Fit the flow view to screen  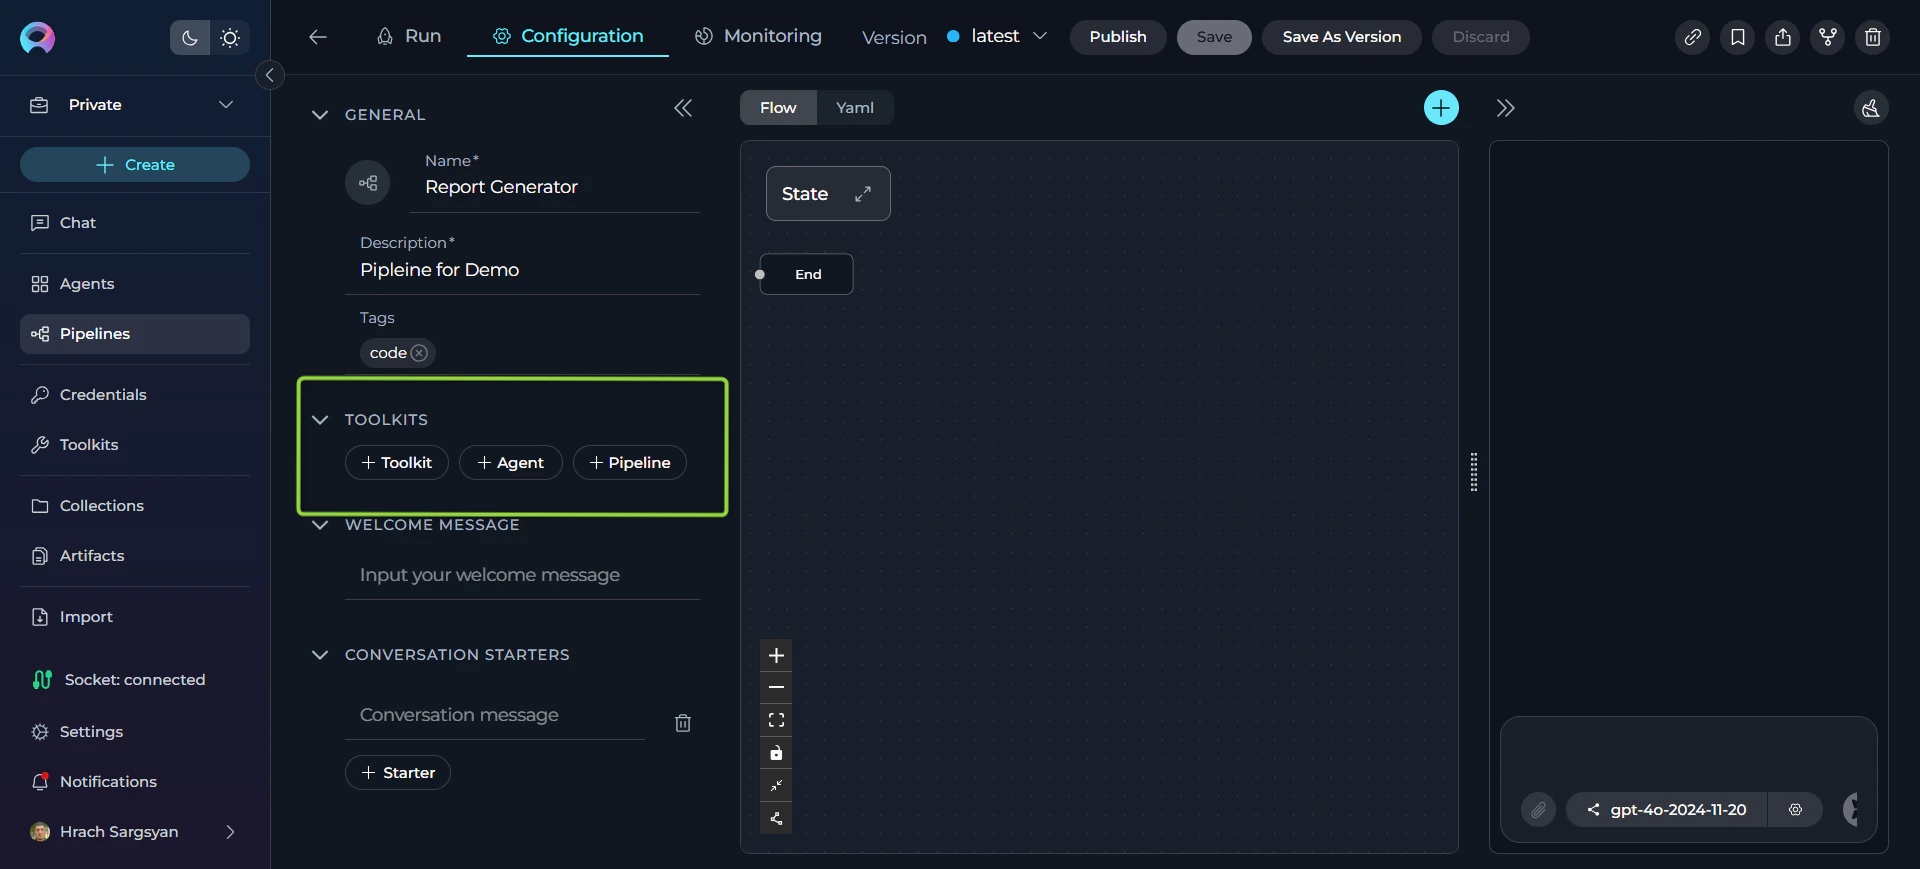[776, 721]
